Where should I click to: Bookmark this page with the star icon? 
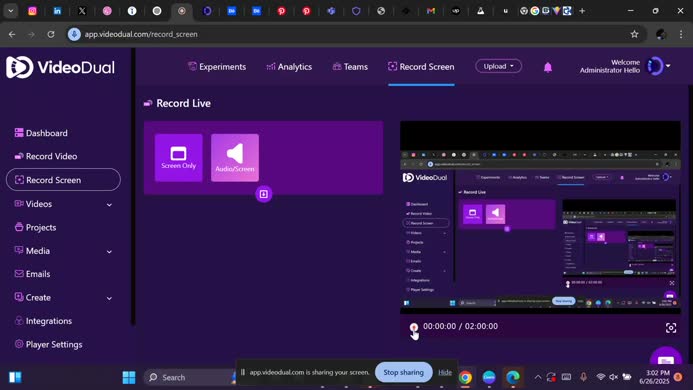point(635,34)
